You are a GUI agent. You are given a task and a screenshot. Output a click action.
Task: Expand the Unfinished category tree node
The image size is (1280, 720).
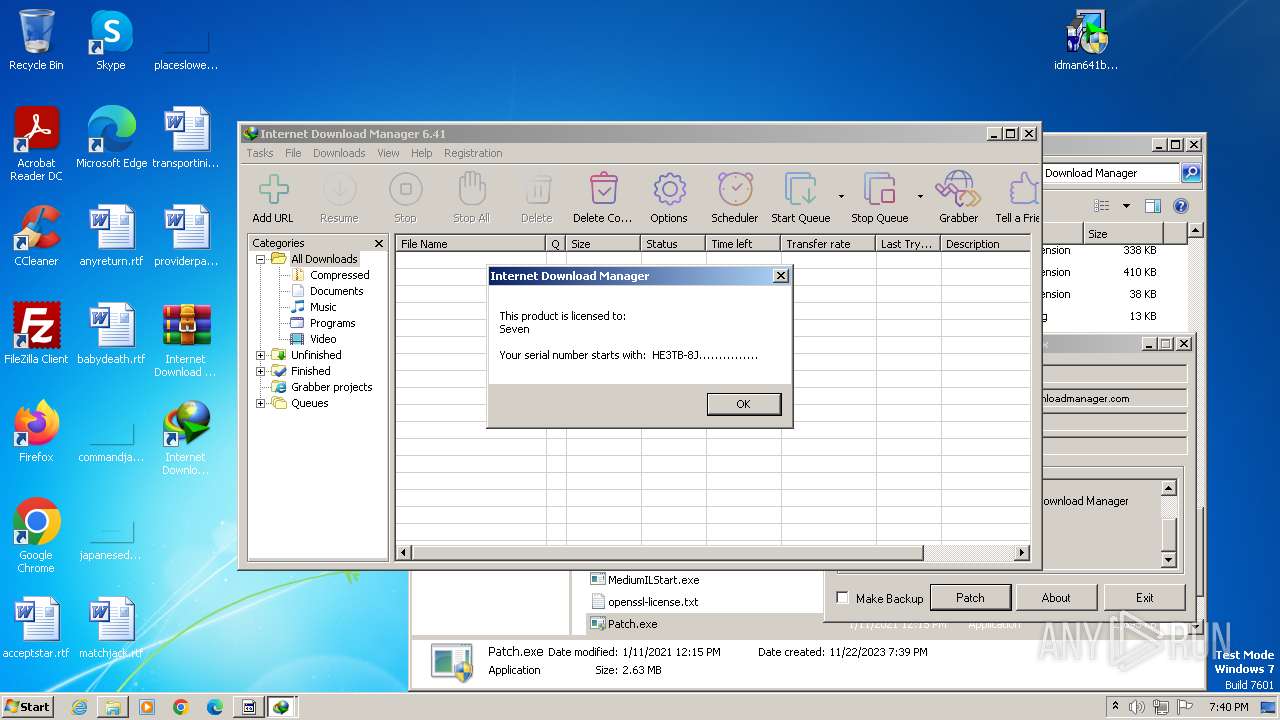pos(261,355)
